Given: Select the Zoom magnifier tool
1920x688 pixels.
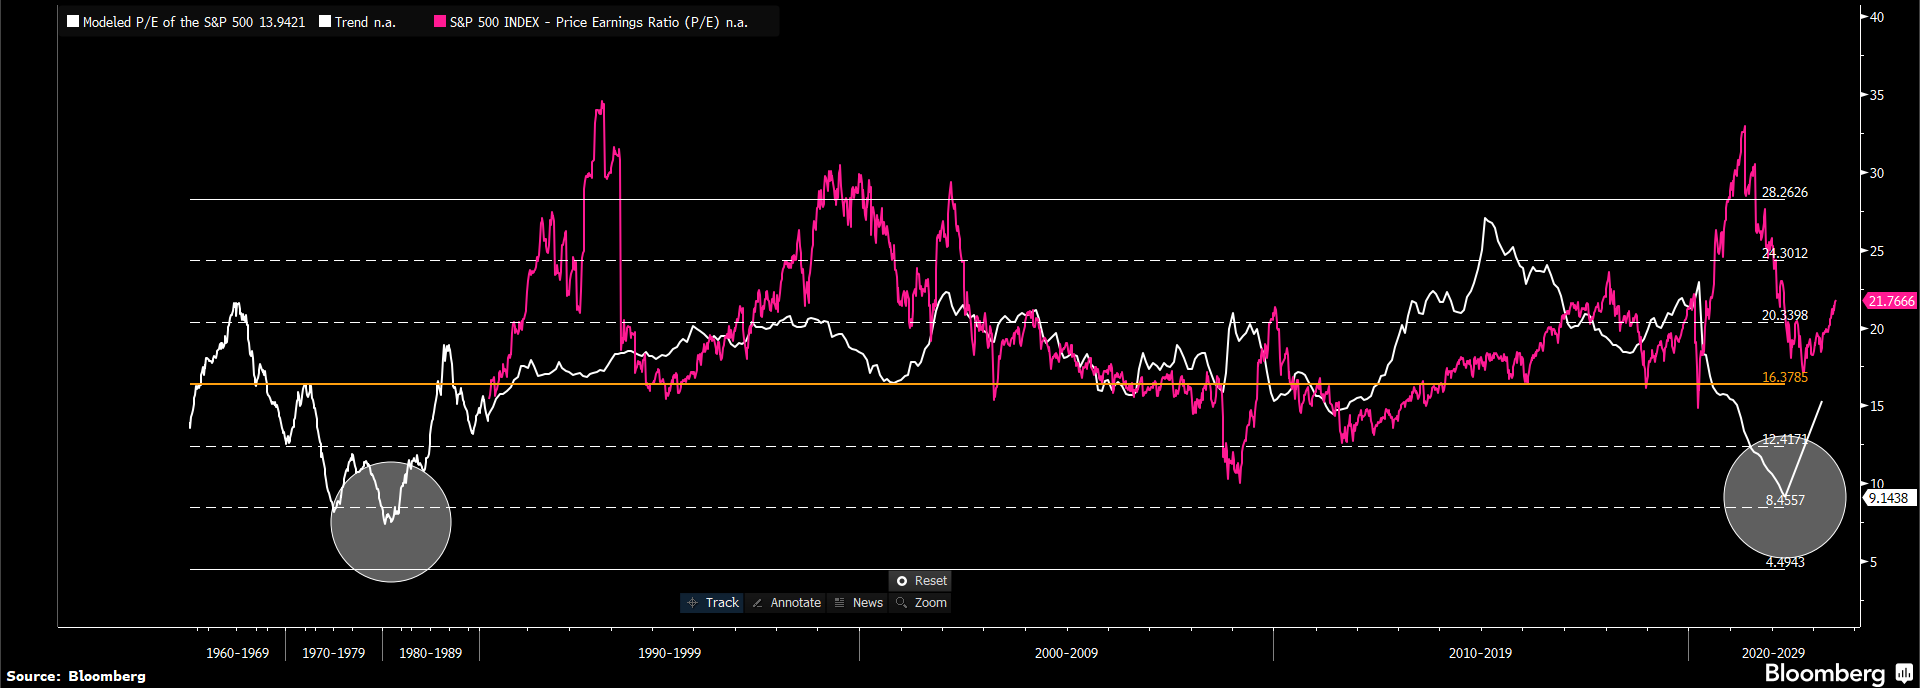Looking at the screenshot, I should [x=921, y=603].
